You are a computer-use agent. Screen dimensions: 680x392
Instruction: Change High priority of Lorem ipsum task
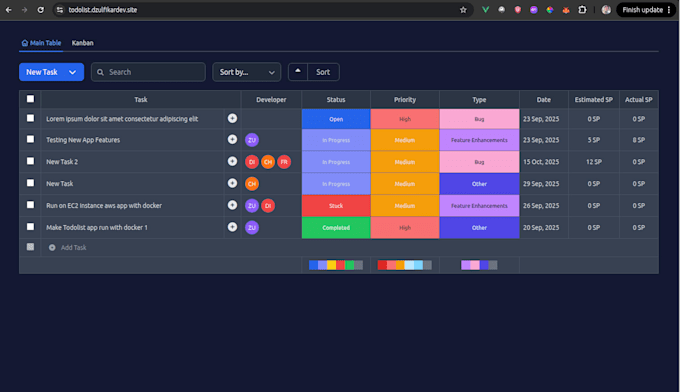tap(405, 119)
